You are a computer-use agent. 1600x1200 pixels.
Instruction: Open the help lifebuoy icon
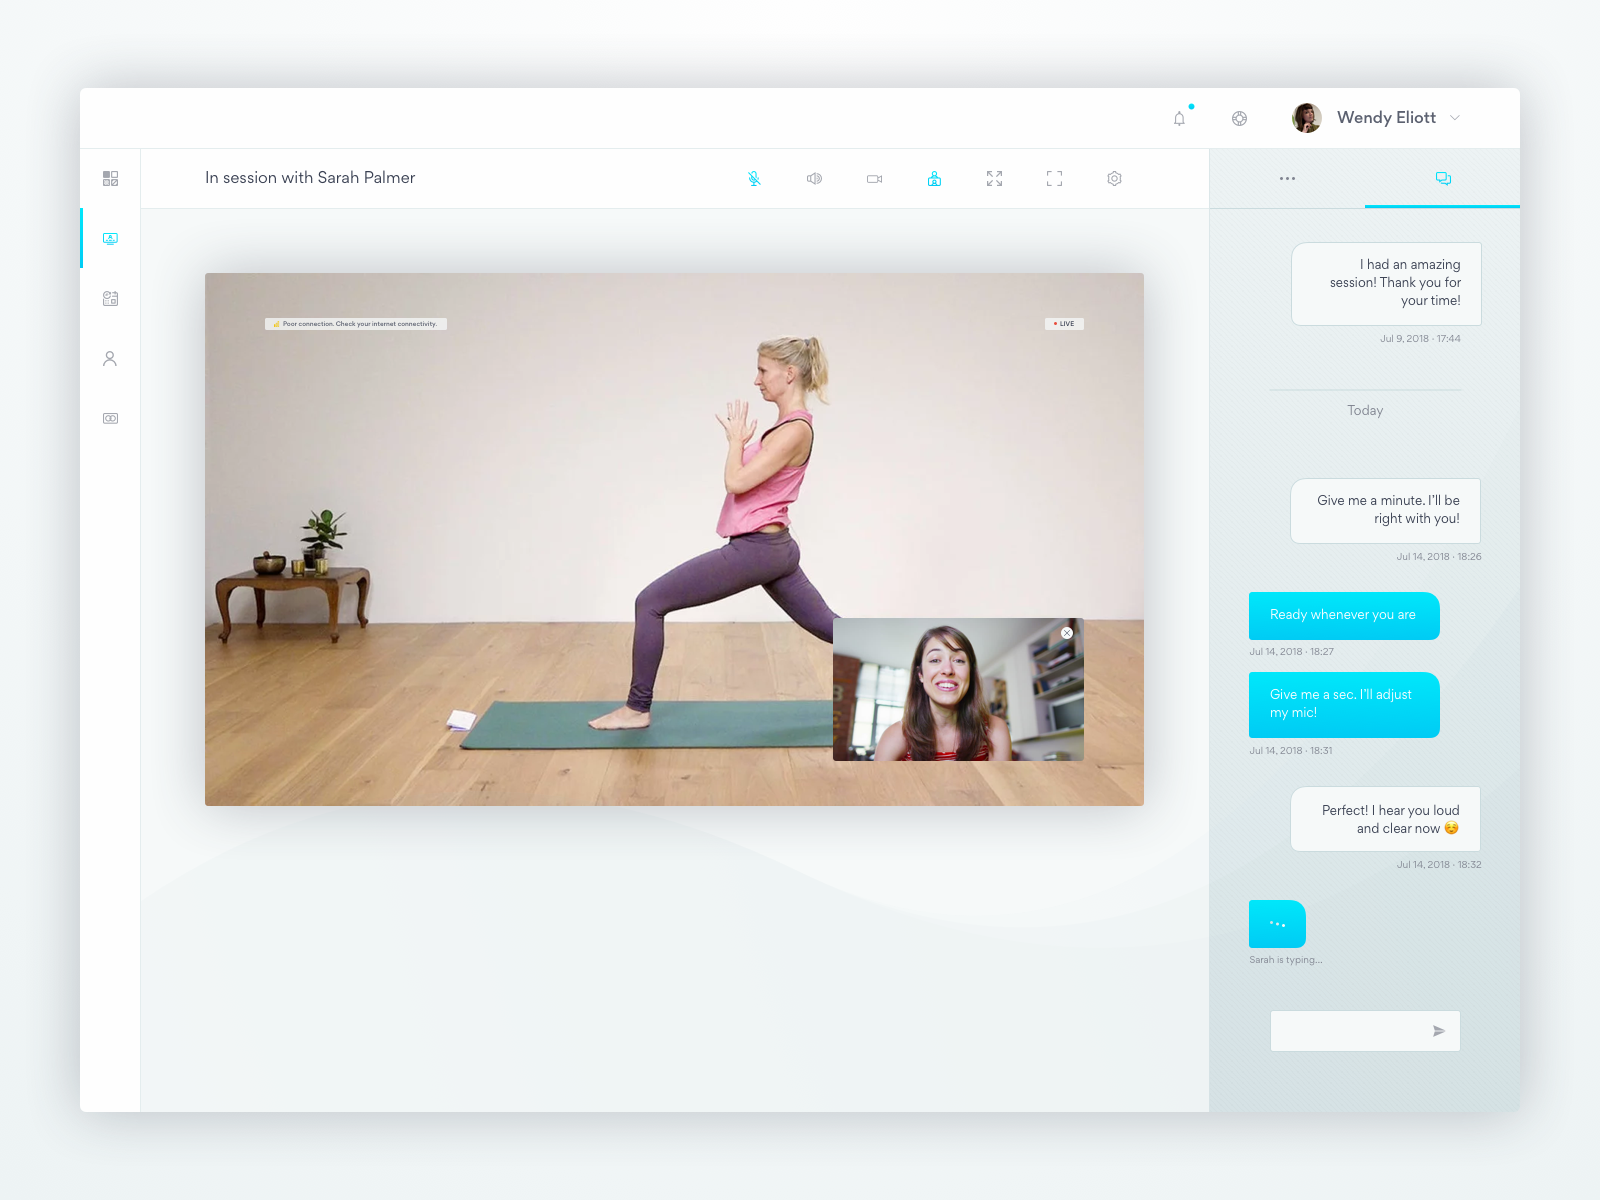(x=1239, y=118)
